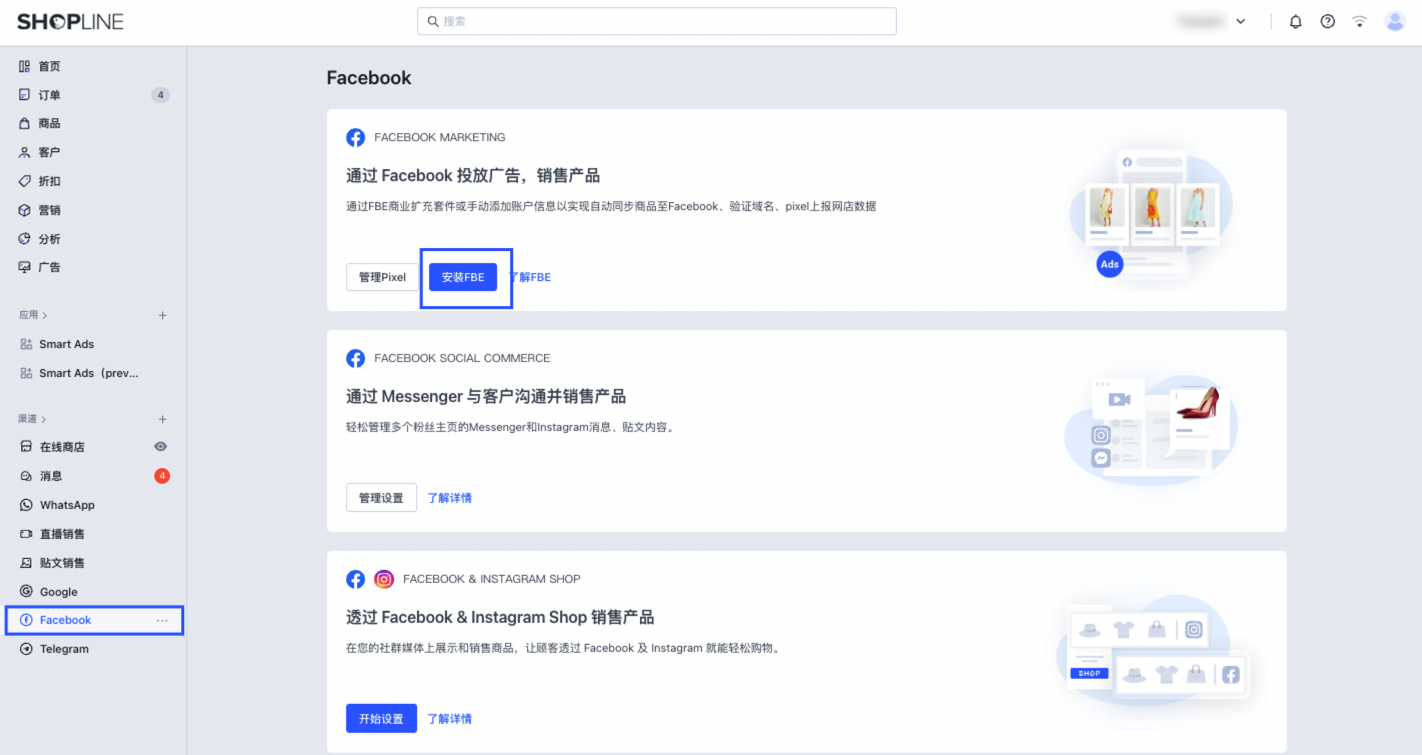Click the 搜索 search field

pyautogui.click(x=657, y=21)
